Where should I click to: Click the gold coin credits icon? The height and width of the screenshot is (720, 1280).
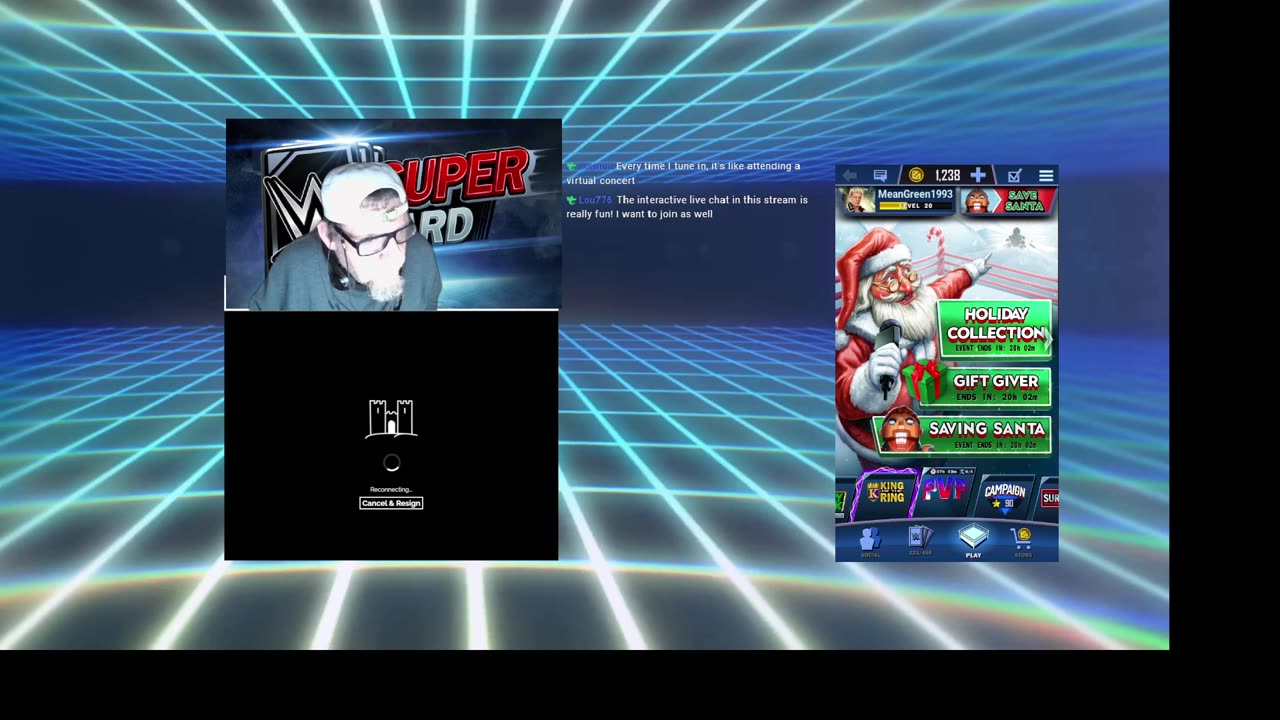coord(916,175)
